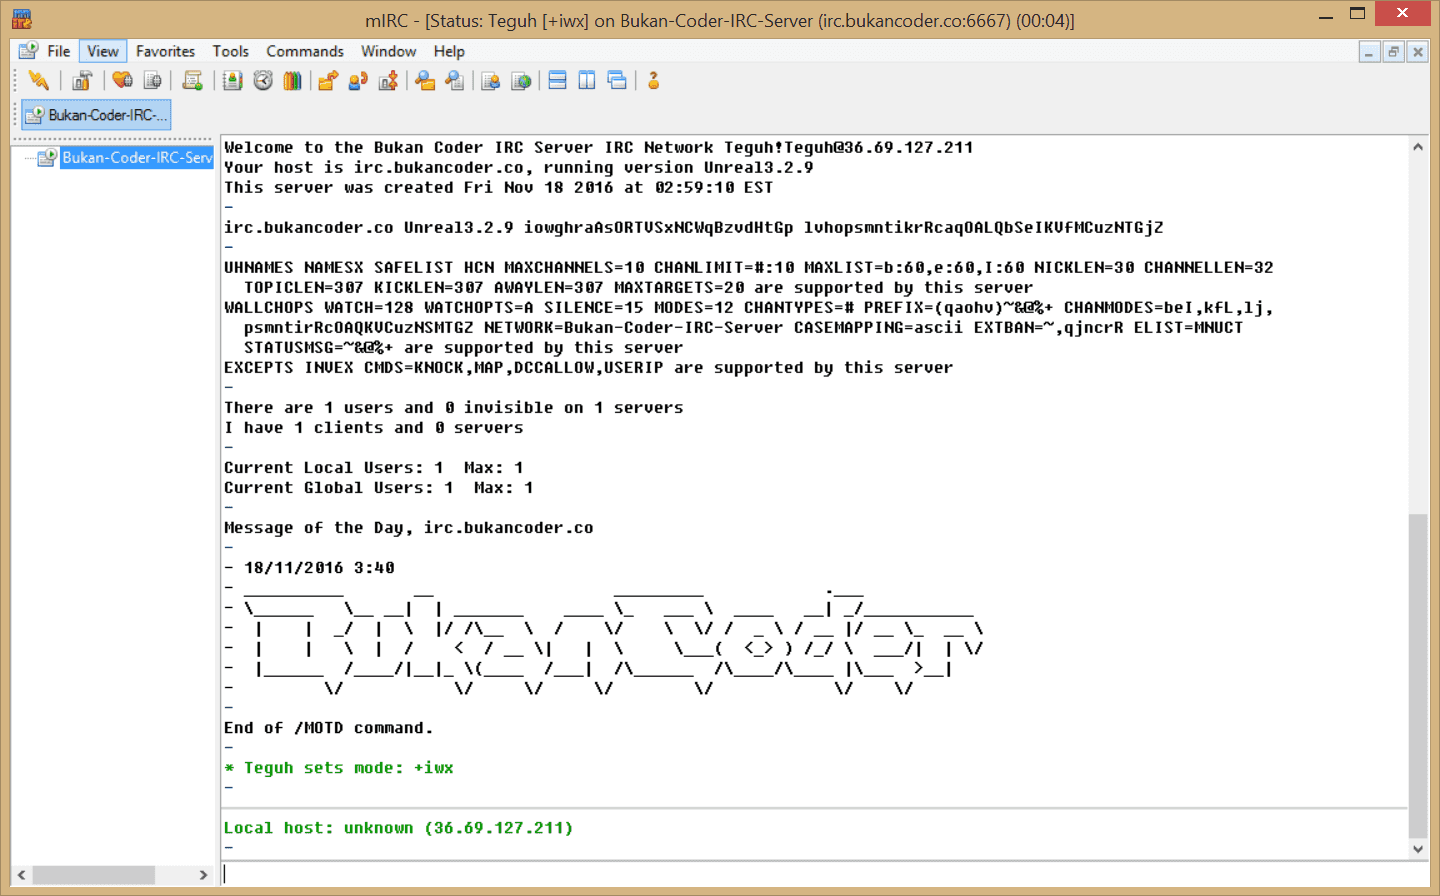Start a DCC Chat via toolbar icon

pos(357,81)
